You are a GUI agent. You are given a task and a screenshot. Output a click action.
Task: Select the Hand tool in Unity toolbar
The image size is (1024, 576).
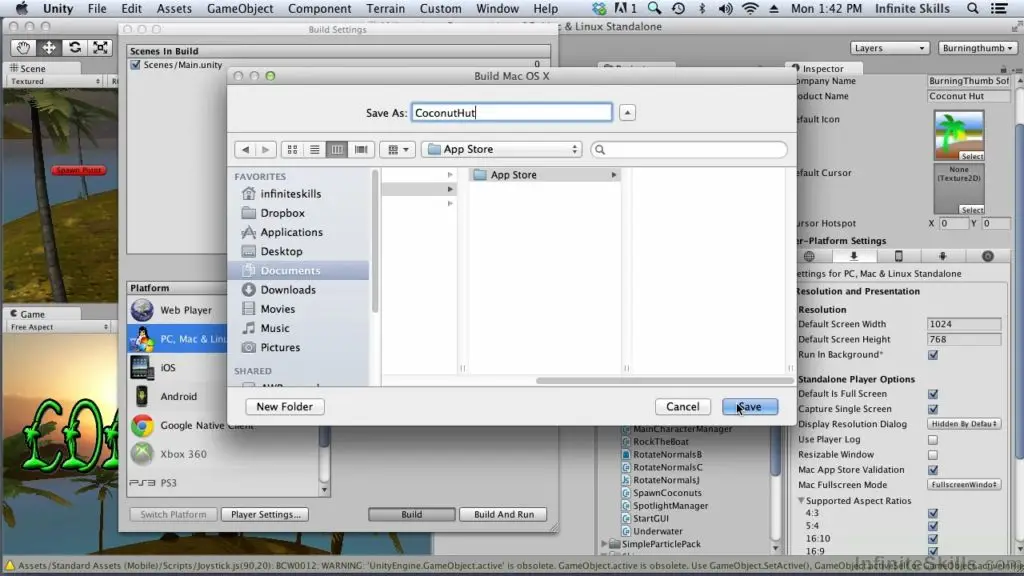click(x=23, y=48)
